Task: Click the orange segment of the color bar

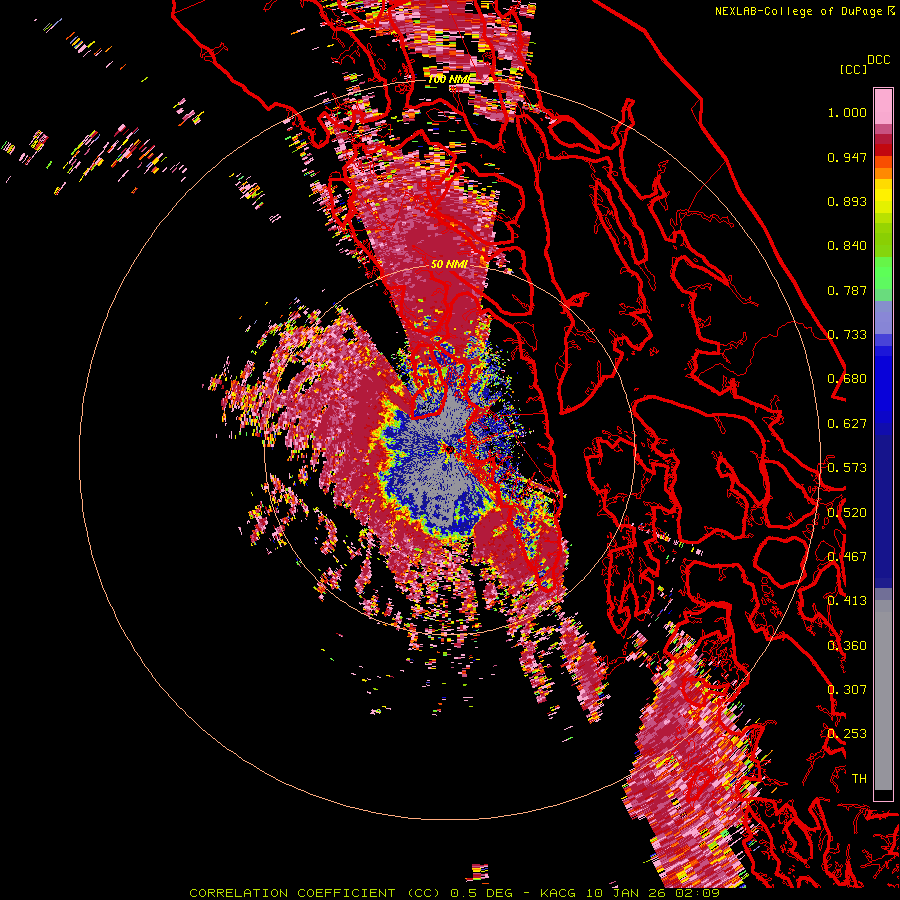Action: tap(883, 172)
